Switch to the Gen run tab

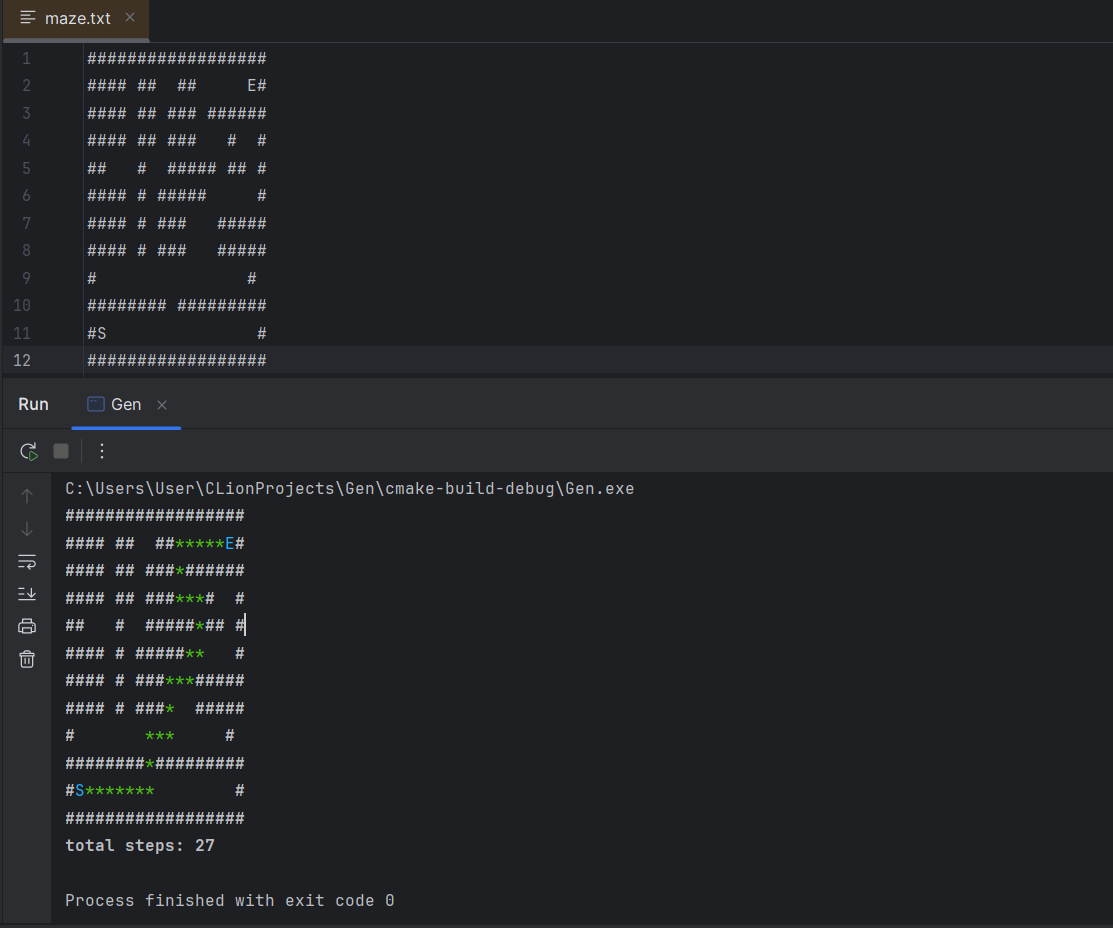click(126, 404)
